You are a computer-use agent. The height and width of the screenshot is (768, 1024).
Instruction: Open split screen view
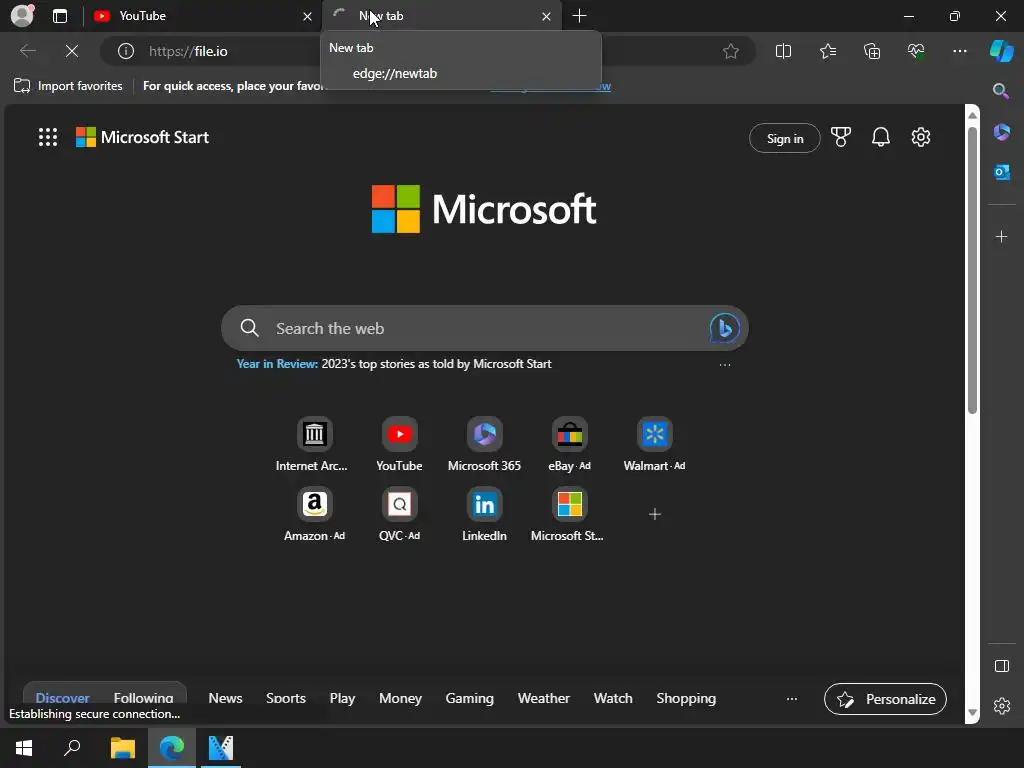783,51
